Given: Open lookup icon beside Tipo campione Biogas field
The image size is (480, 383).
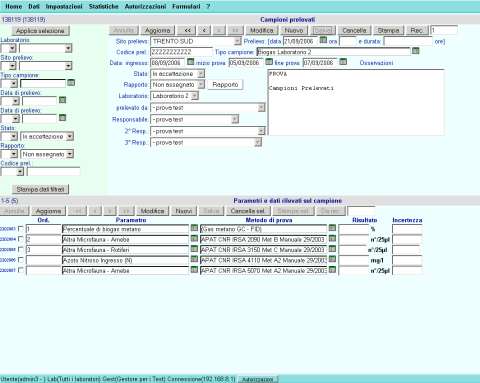Looking at the screenshot, I should pos(415,51).
